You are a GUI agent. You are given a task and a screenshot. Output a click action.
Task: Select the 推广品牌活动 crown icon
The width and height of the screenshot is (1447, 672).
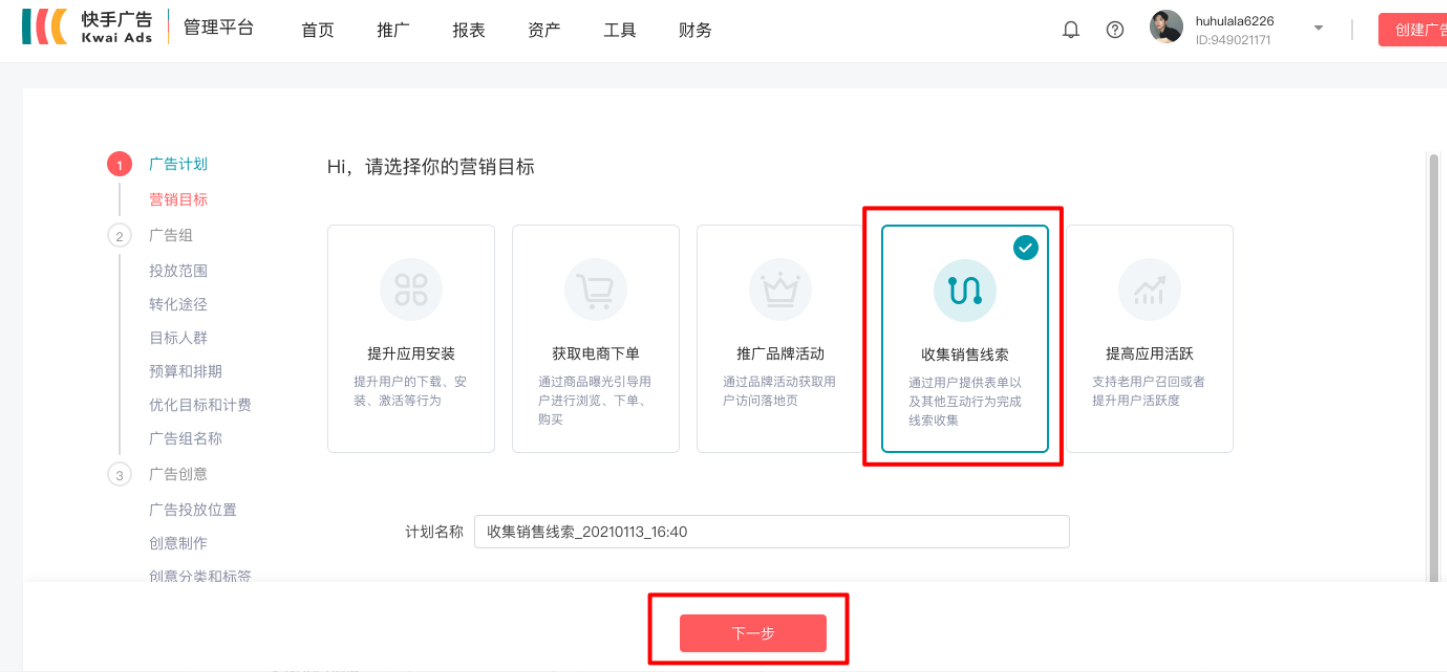[779, 289]
